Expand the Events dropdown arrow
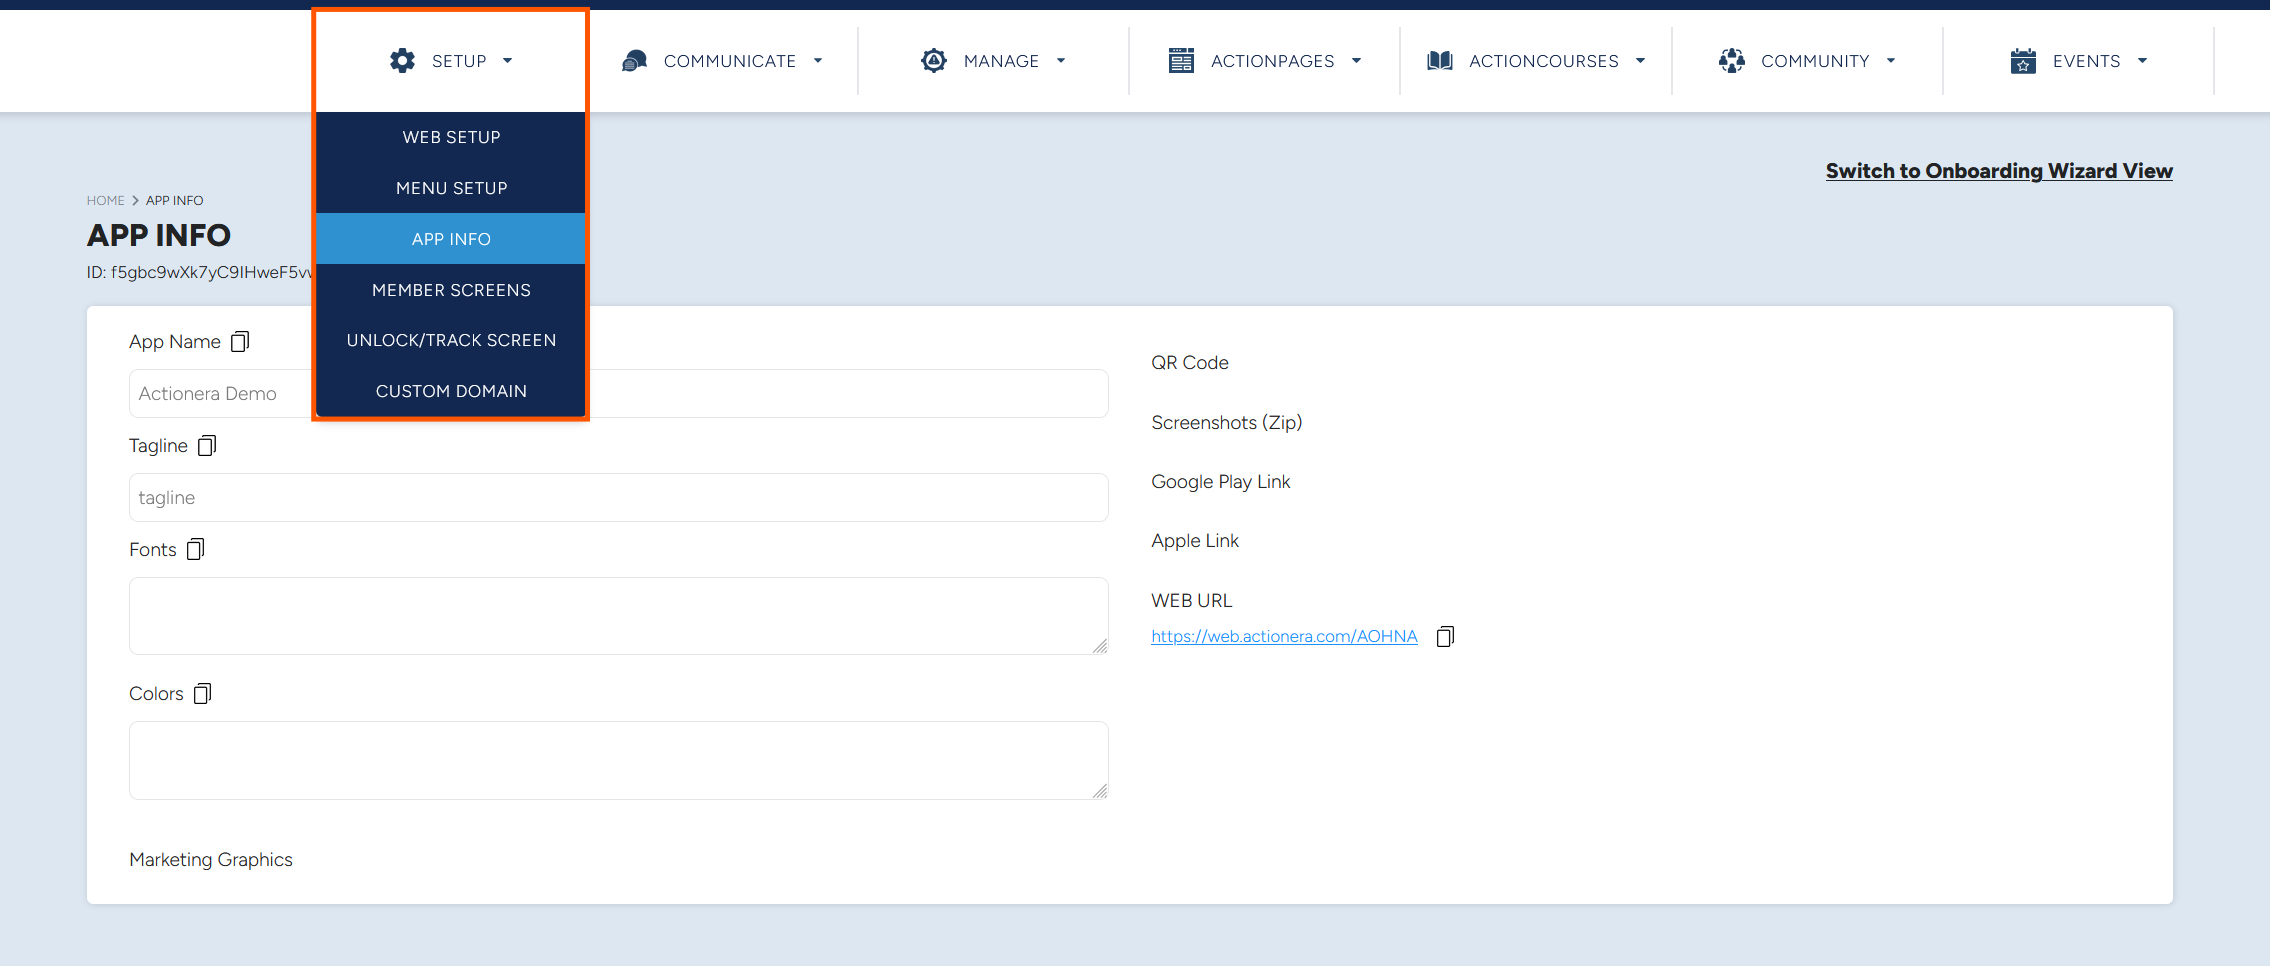 (2142, 61)
